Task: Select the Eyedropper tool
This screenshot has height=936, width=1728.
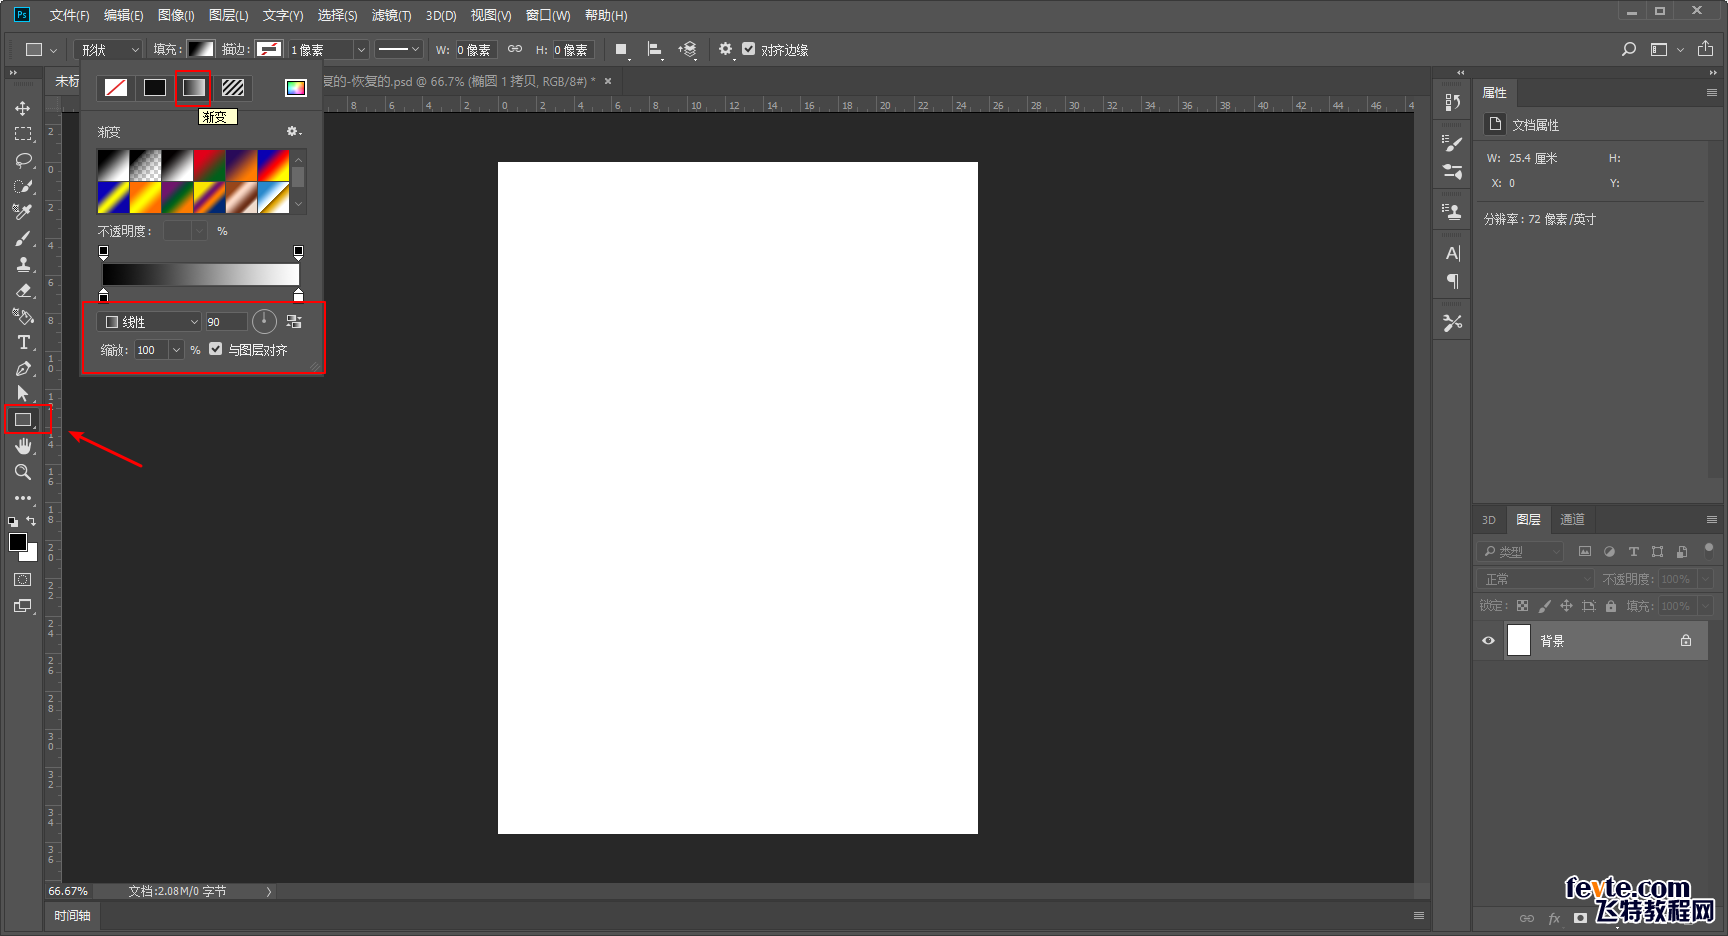Action: [22, 212]
